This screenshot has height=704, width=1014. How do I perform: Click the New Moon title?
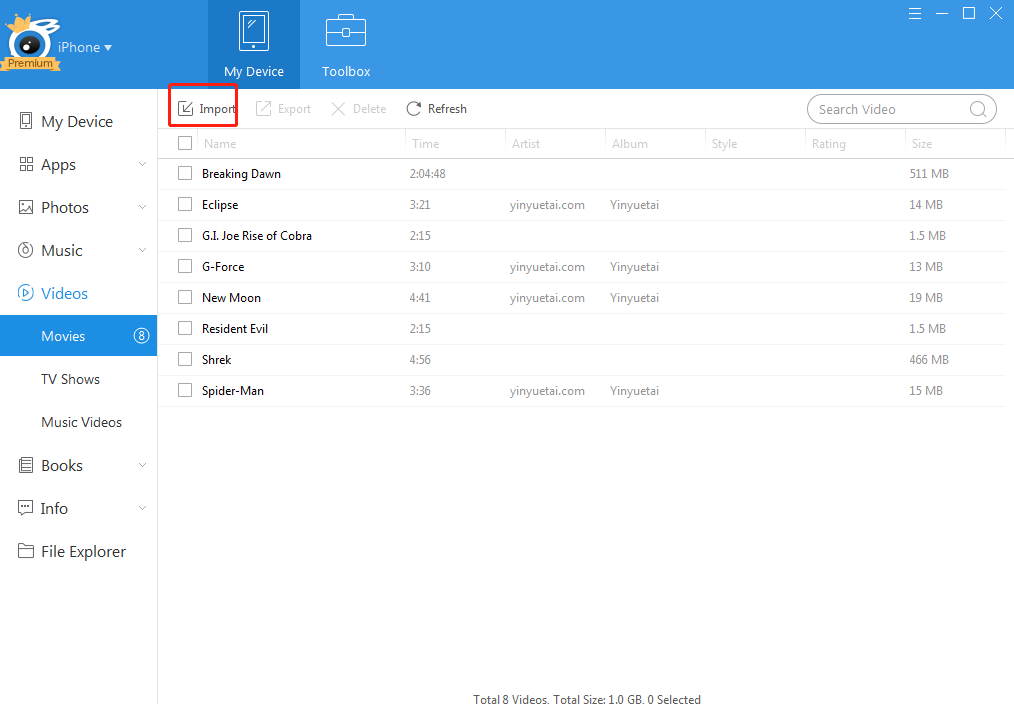231,298
